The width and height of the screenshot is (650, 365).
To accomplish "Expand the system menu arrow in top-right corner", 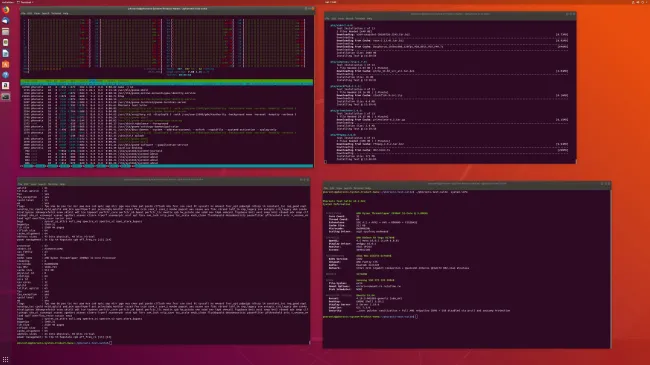I will pos(647,2).
